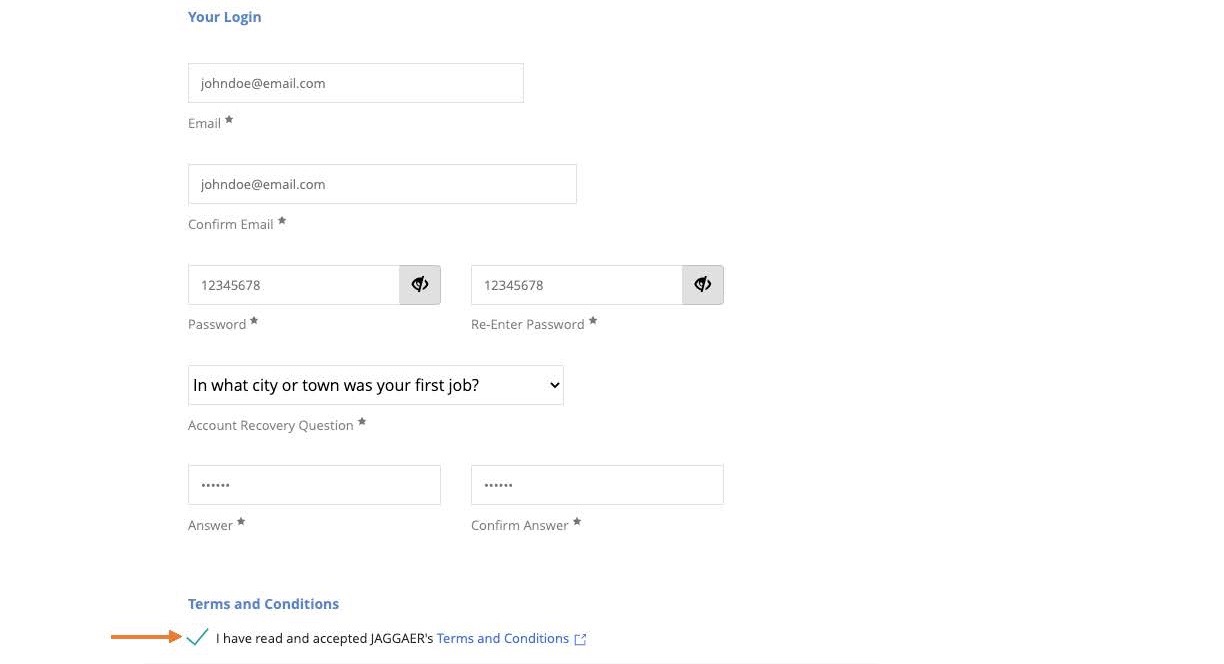Click the Your Login section heading
This screenshot has width=1224, height=664.
(x=225, y=17)
